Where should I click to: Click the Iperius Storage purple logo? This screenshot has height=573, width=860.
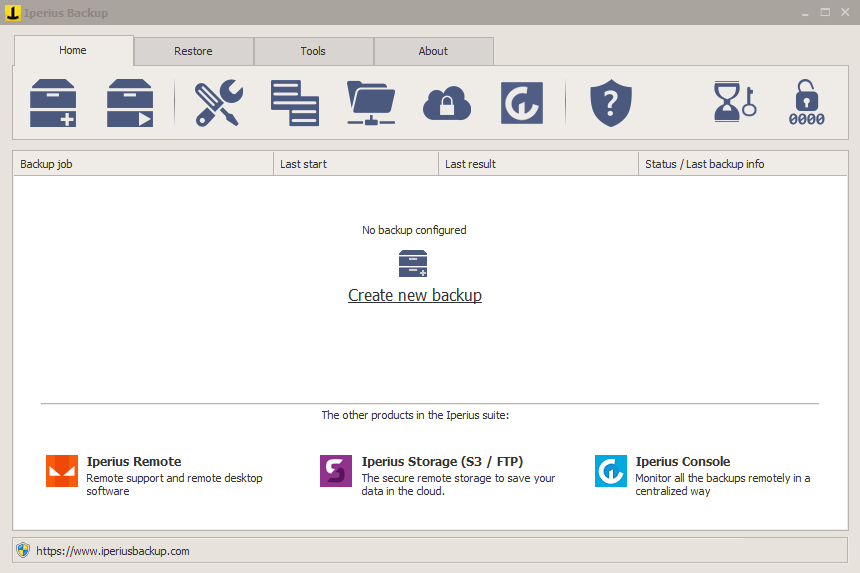click(x=336, y=471)
